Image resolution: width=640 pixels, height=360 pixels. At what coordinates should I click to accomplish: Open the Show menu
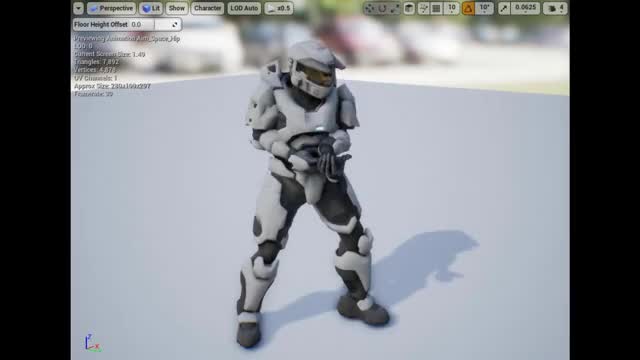coord(177,8)
